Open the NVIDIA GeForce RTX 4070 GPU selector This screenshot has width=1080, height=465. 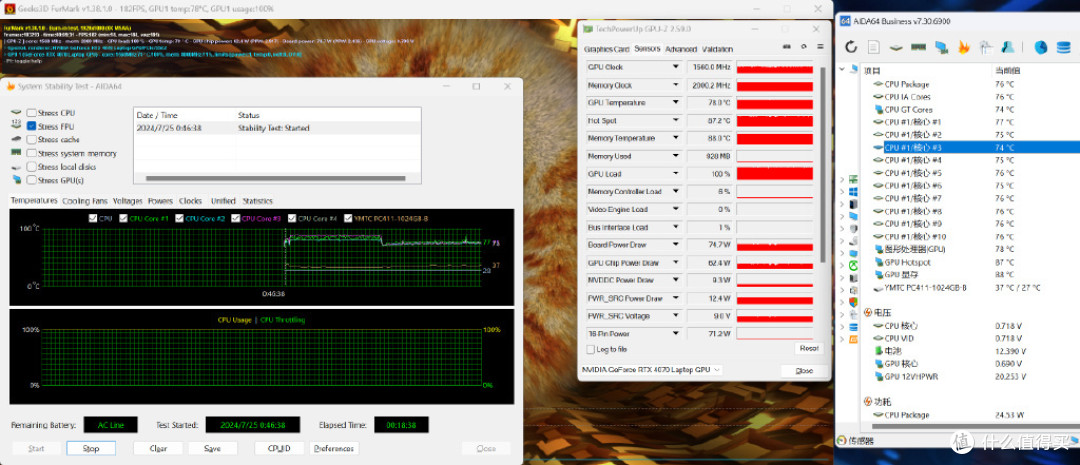[x=651, y=370]
